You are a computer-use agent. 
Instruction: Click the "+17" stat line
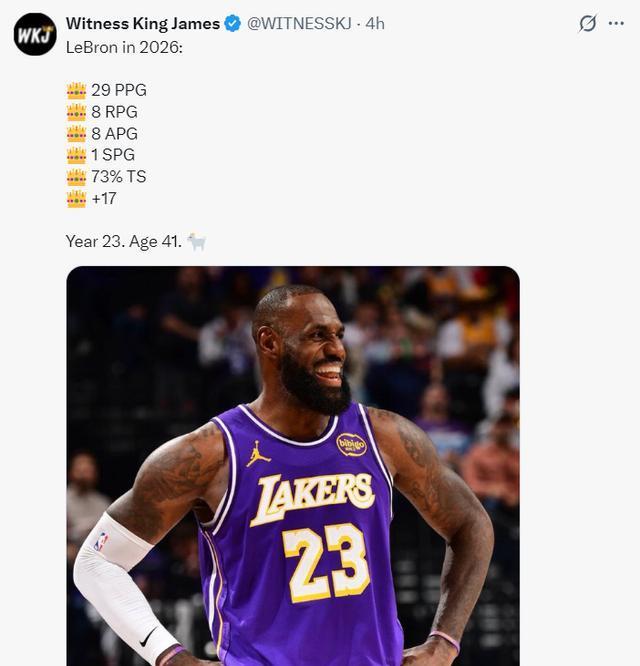103,199
